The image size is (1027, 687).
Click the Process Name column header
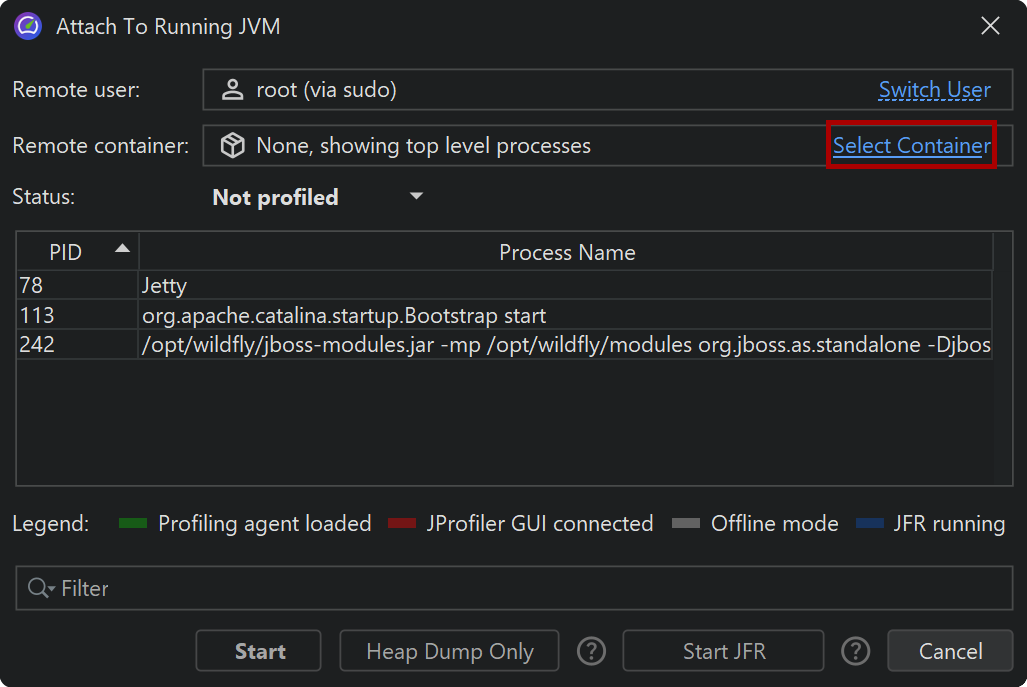pos(567,252)
